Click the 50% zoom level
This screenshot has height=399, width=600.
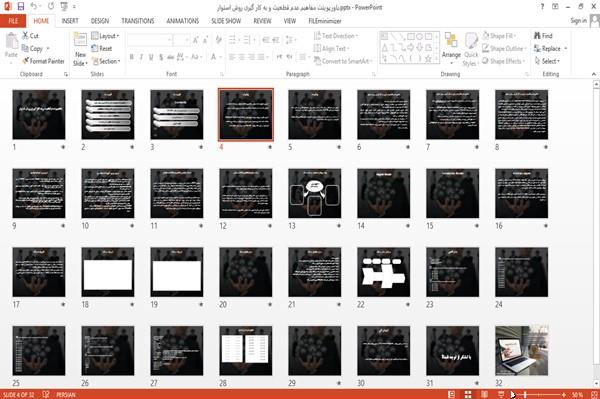point(577,394)
